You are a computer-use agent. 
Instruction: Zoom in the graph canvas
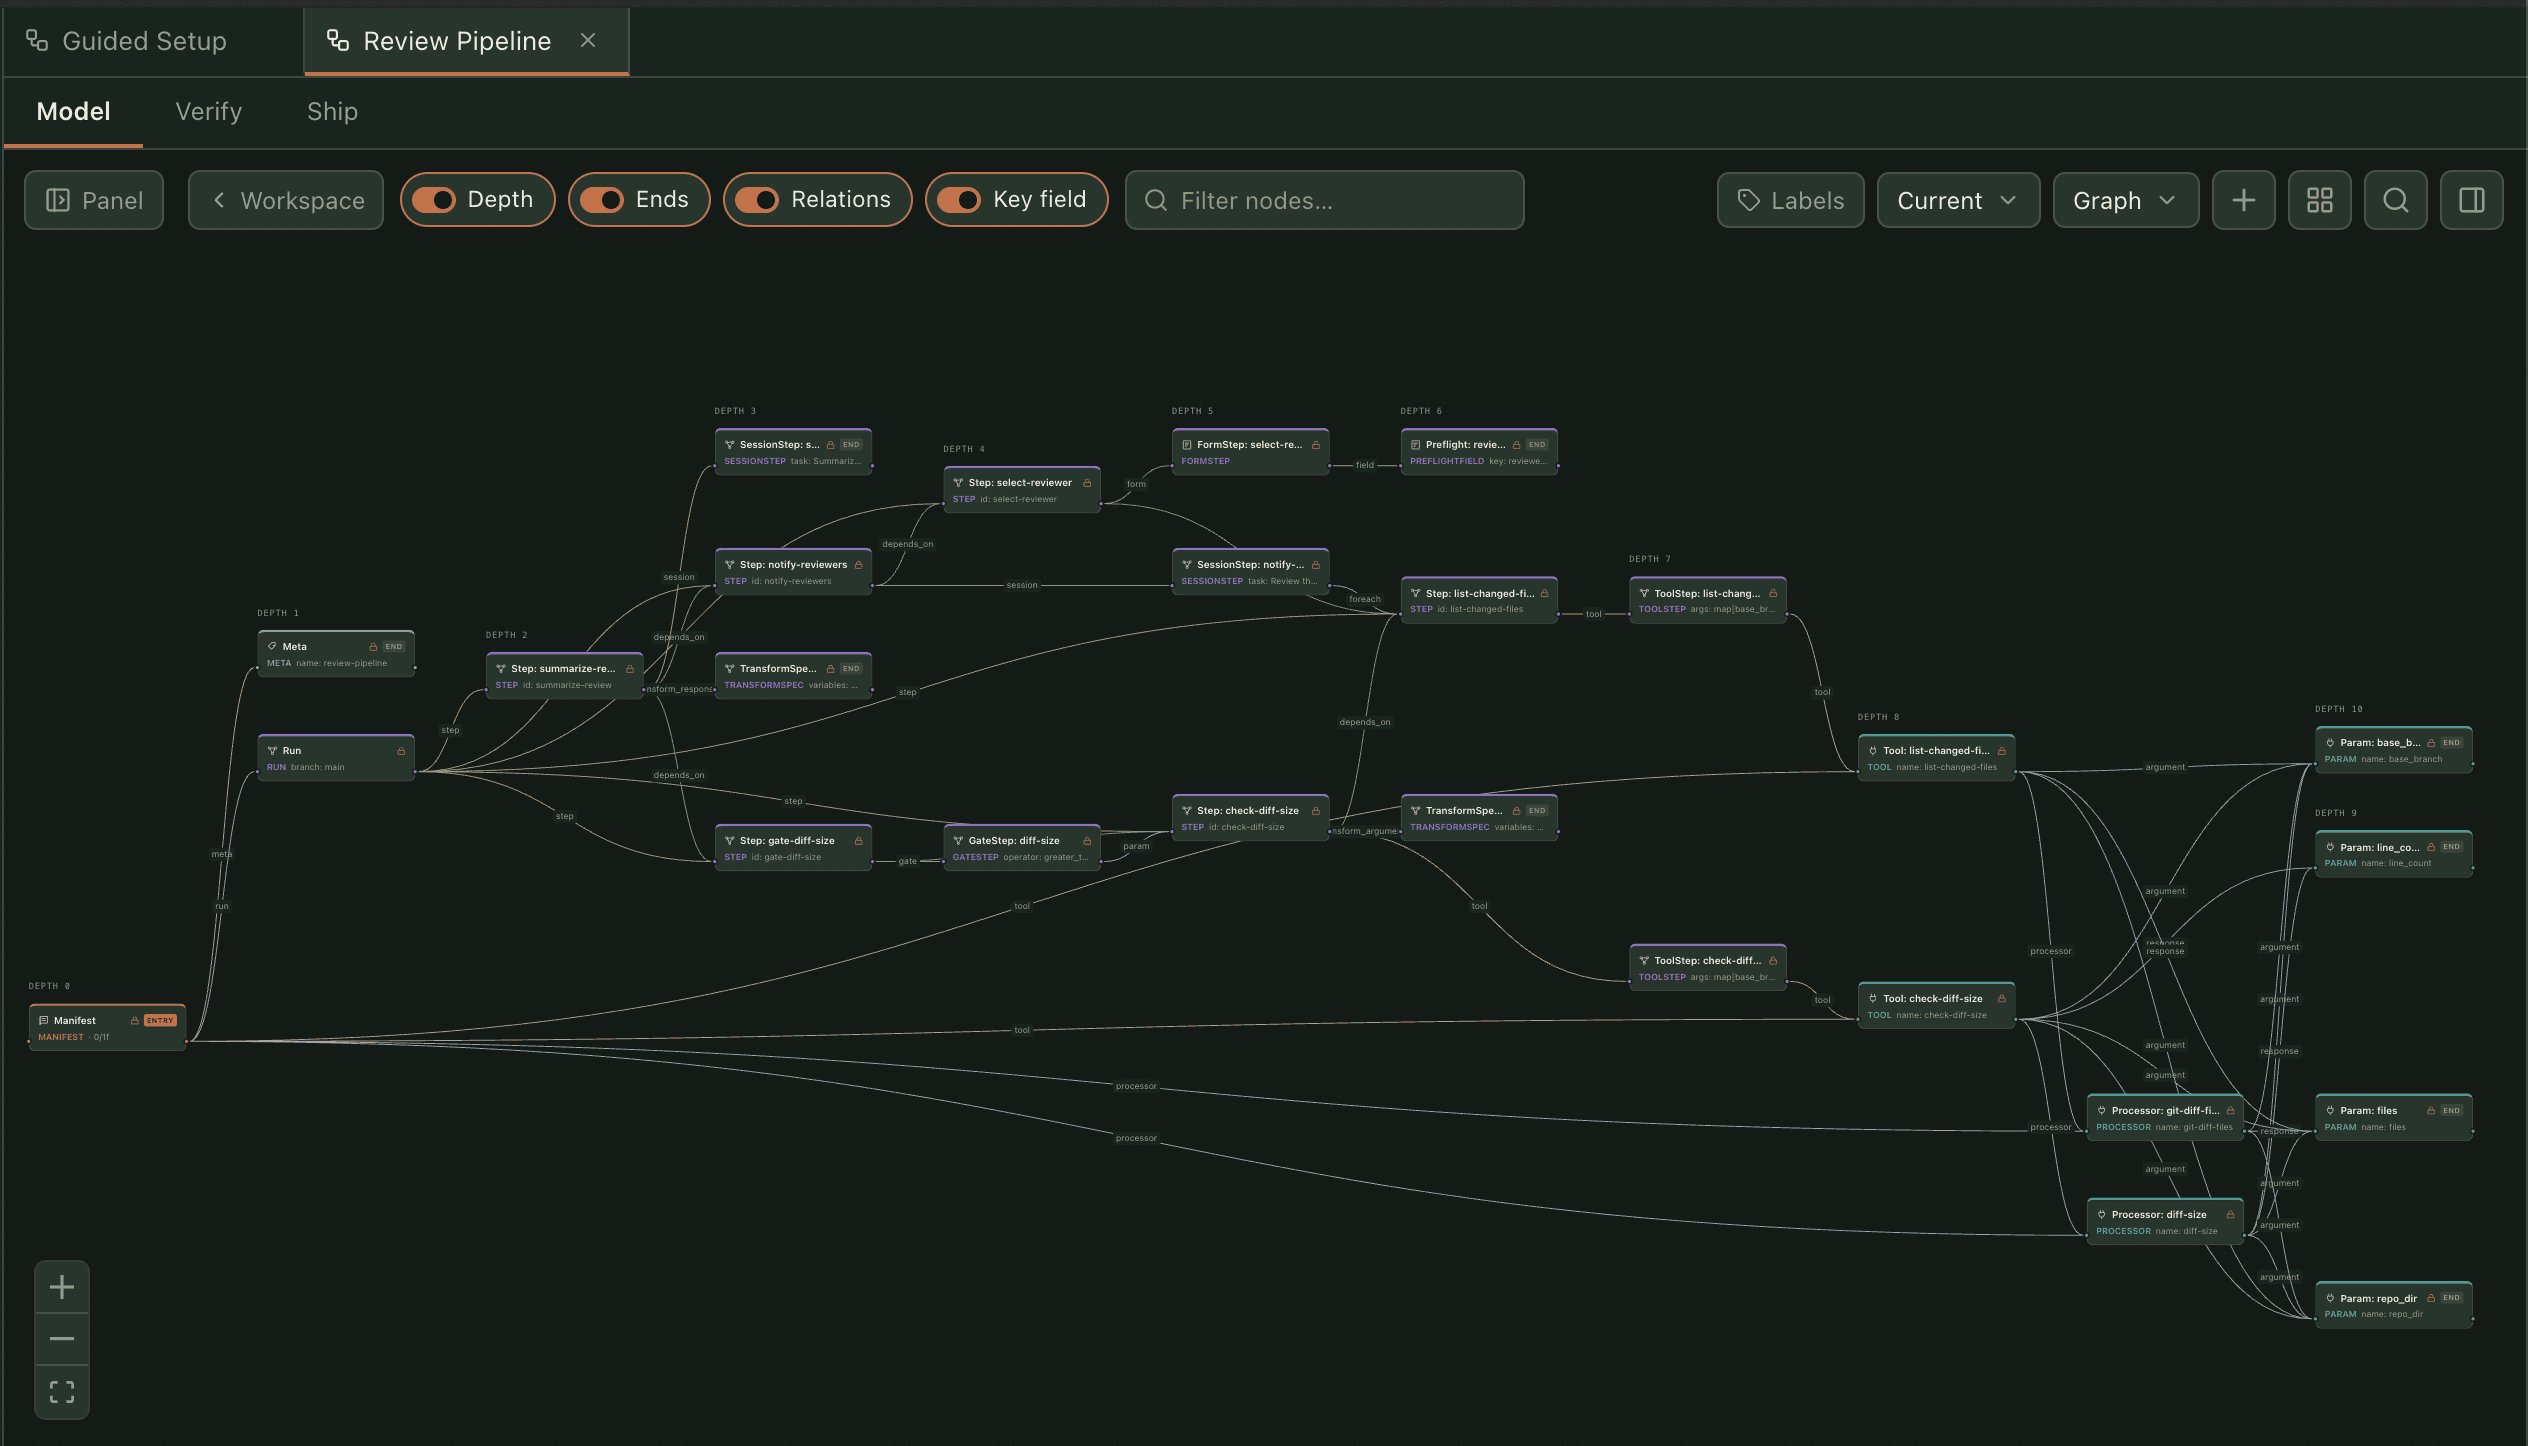(x=62, y=1287)
